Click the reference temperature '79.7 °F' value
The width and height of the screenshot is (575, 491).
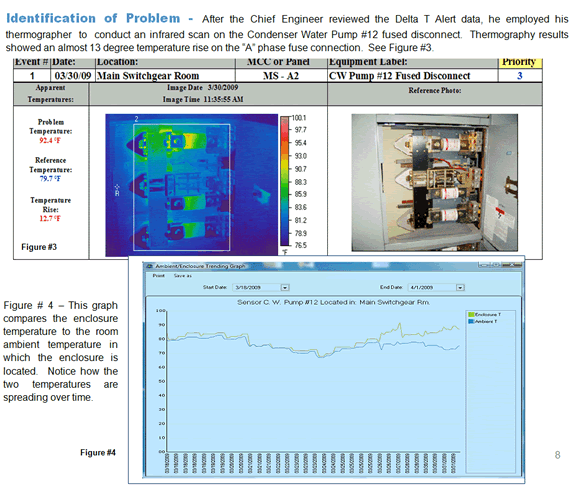click(x=50, y=179)
